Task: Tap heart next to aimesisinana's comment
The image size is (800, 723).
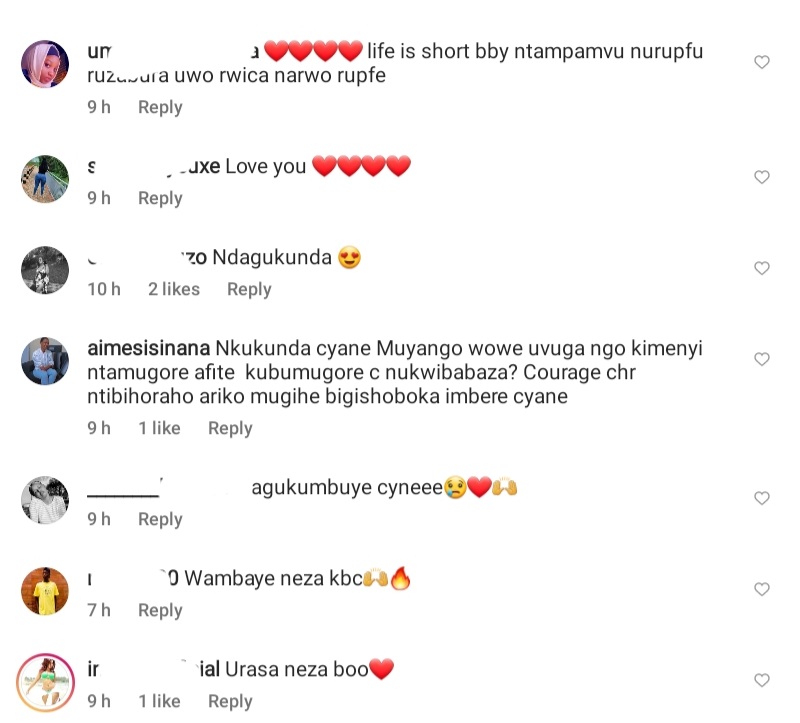Action: pyautogui.click(x=761, y=359)
